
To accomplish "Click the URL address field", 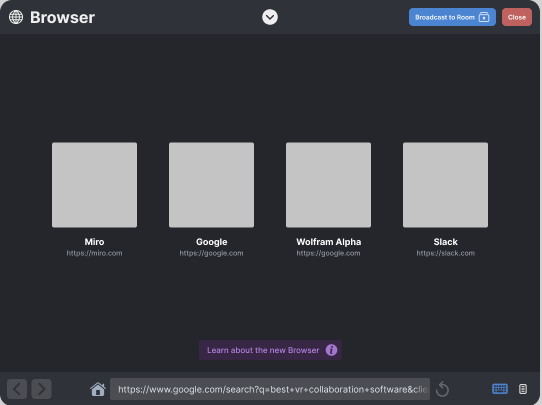I will tap(270, 389).
